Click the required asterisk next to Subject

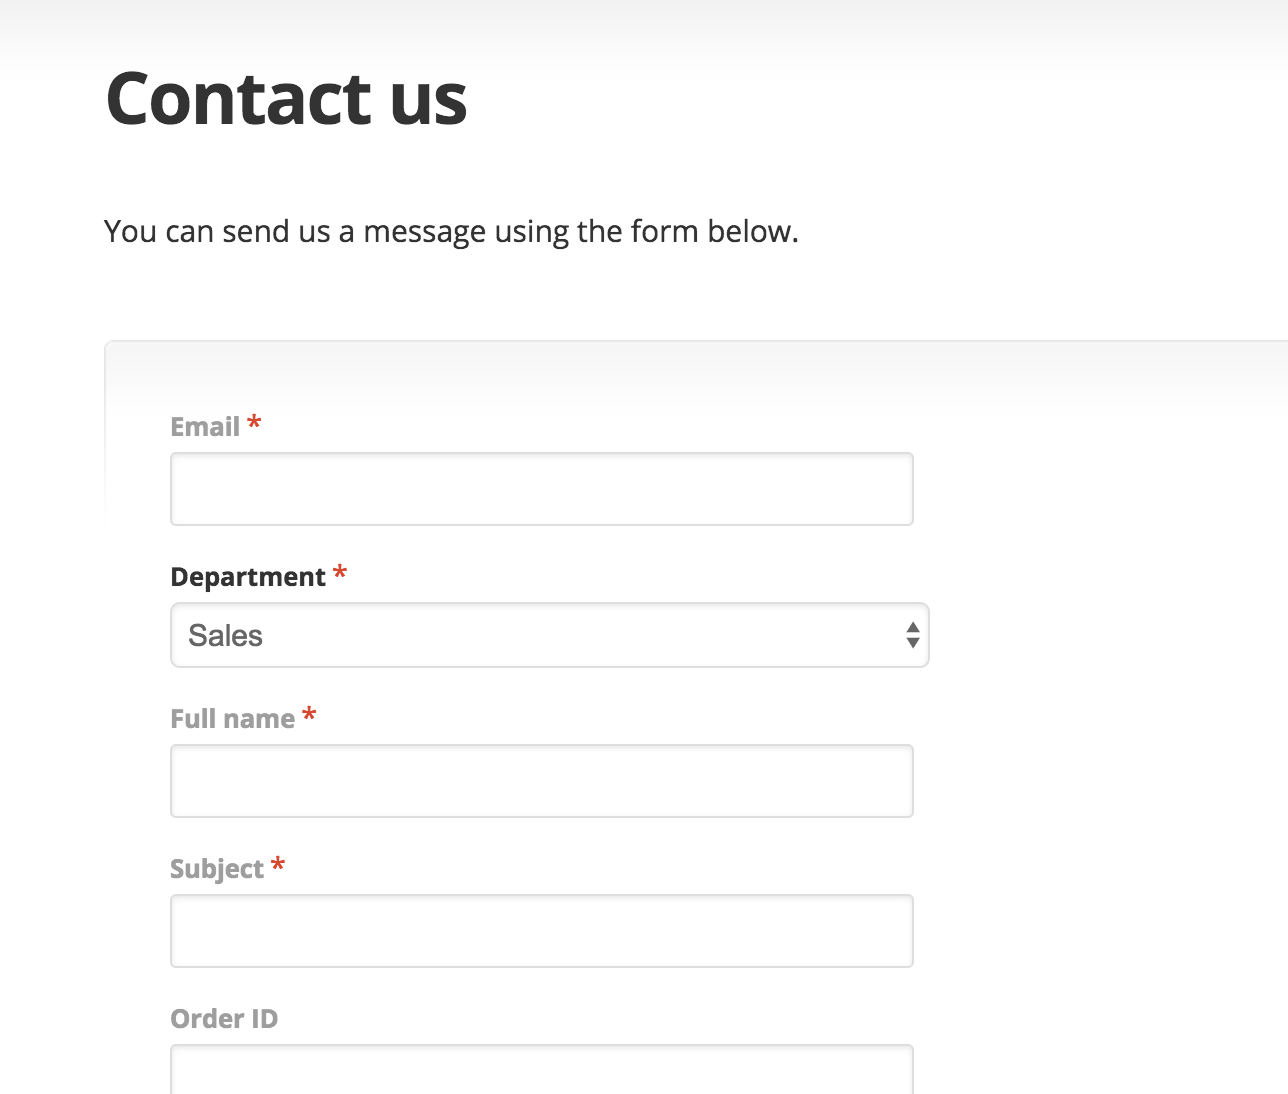pyautogui.click(x=278, y=865)
